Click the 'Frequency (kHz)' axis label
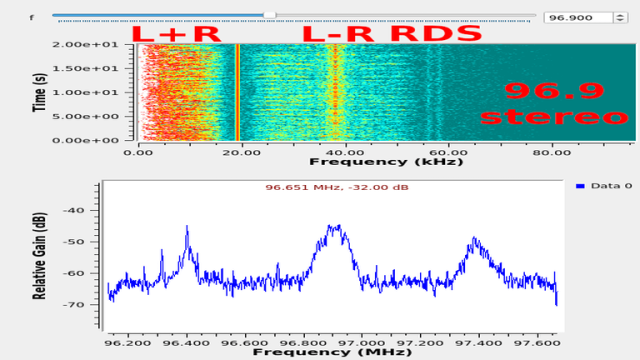Image resolution: width=640 pixels, height=360 pixels. tap(386, 162)
